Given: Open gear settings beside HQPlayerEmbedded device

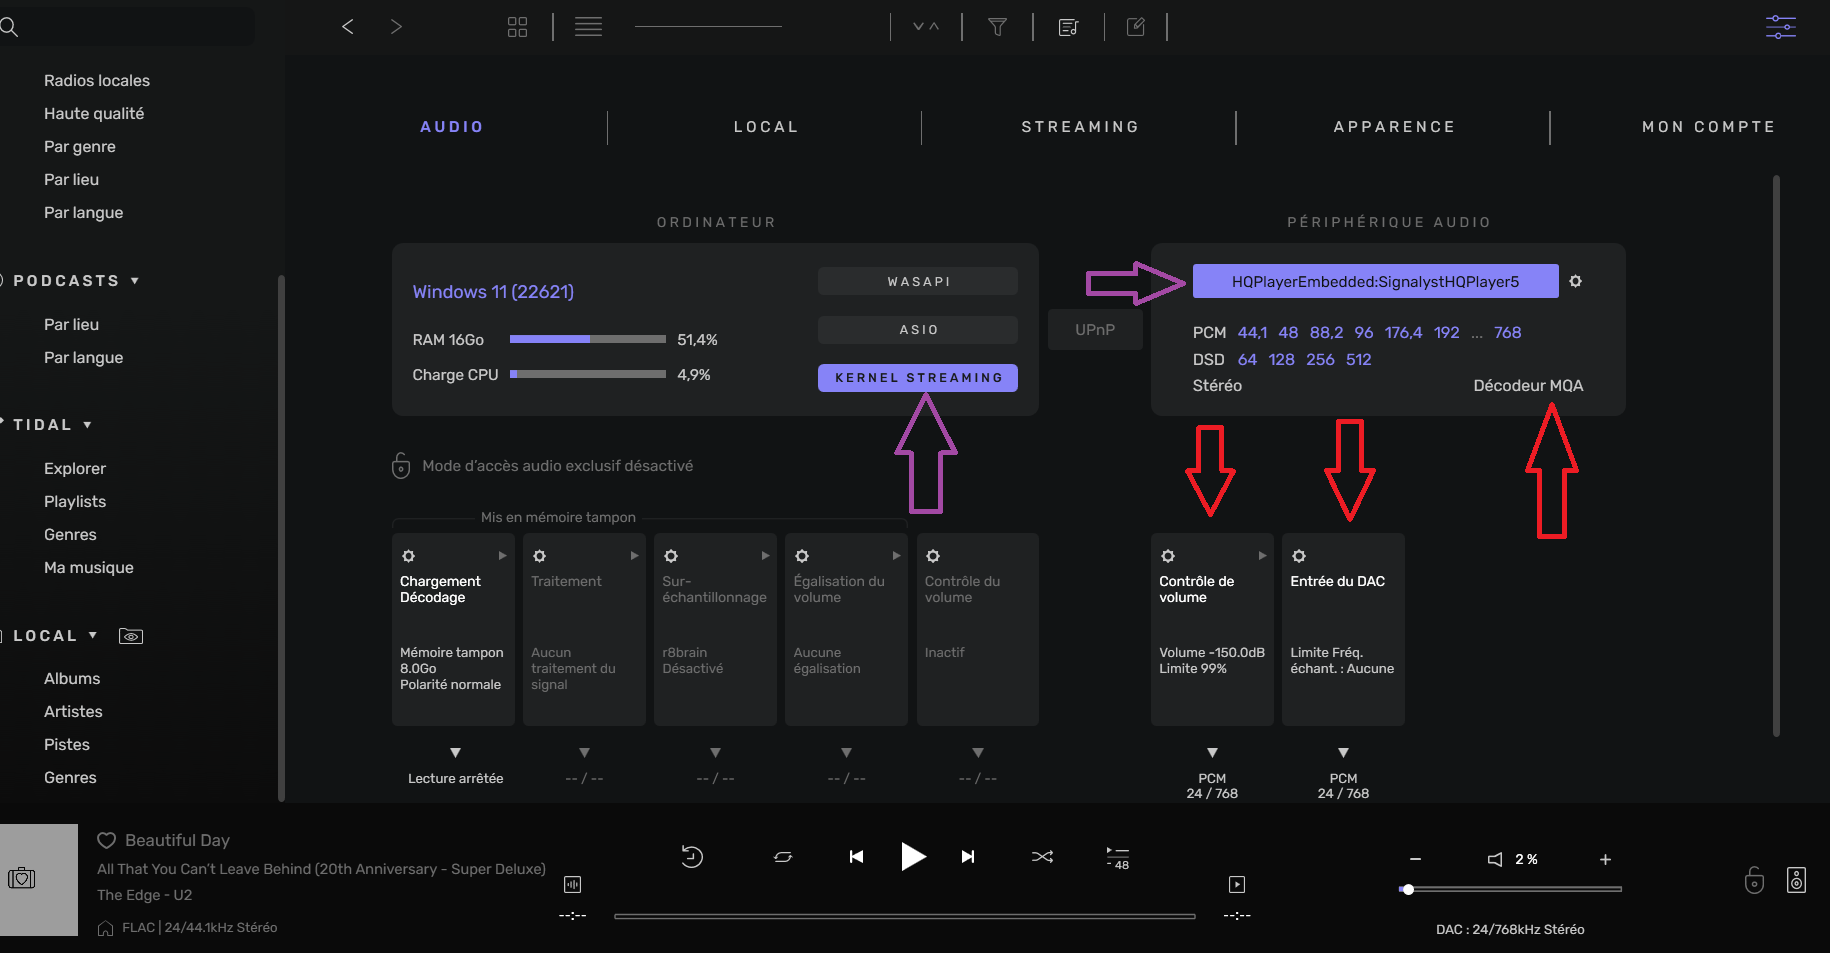Looking at the screenshot, I should (1575, 281).
